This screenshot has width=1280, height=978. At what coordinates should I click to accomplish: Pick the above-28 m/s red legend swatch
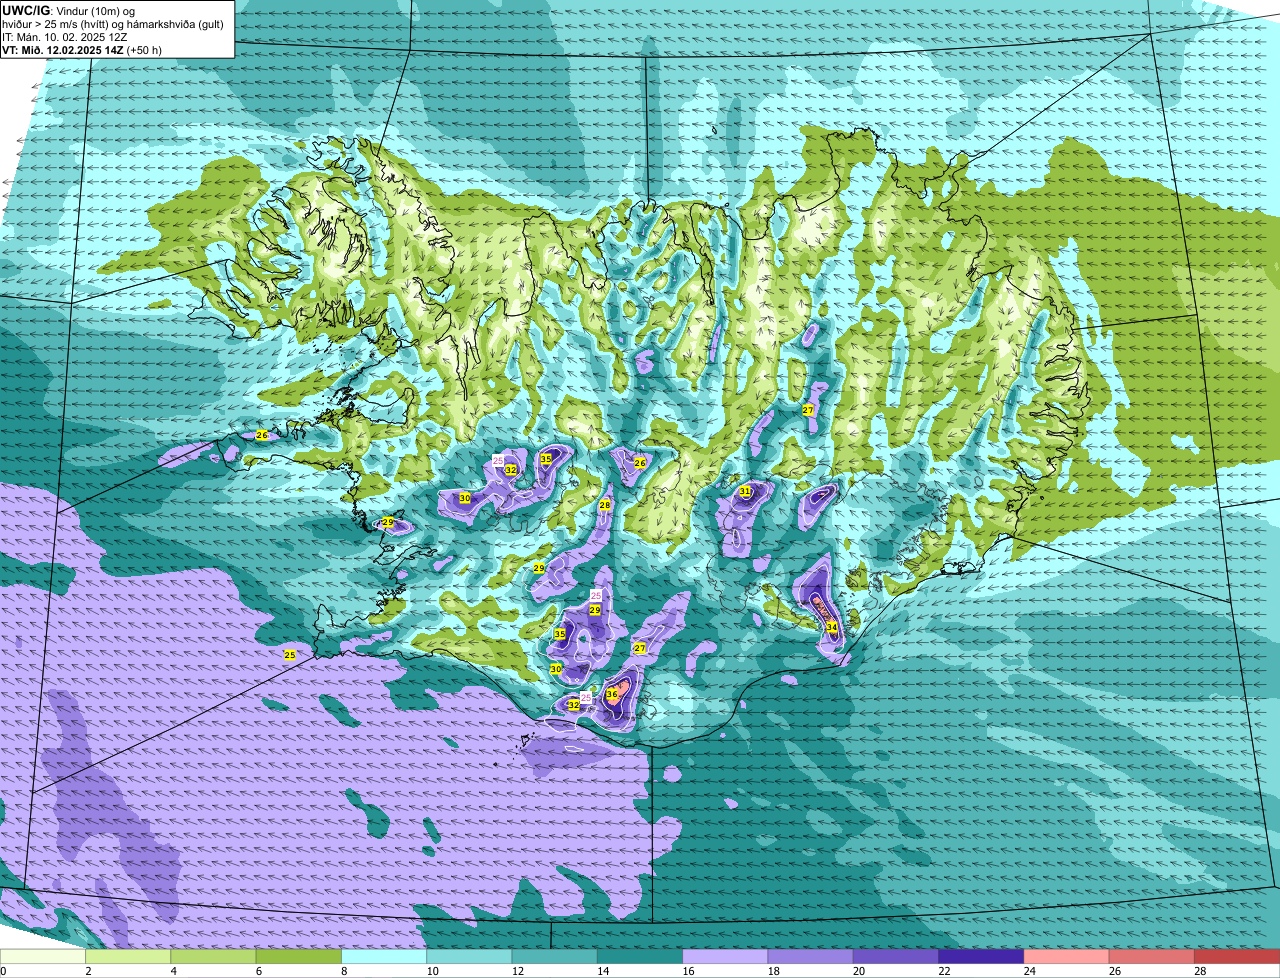[x=1237, y=956]
